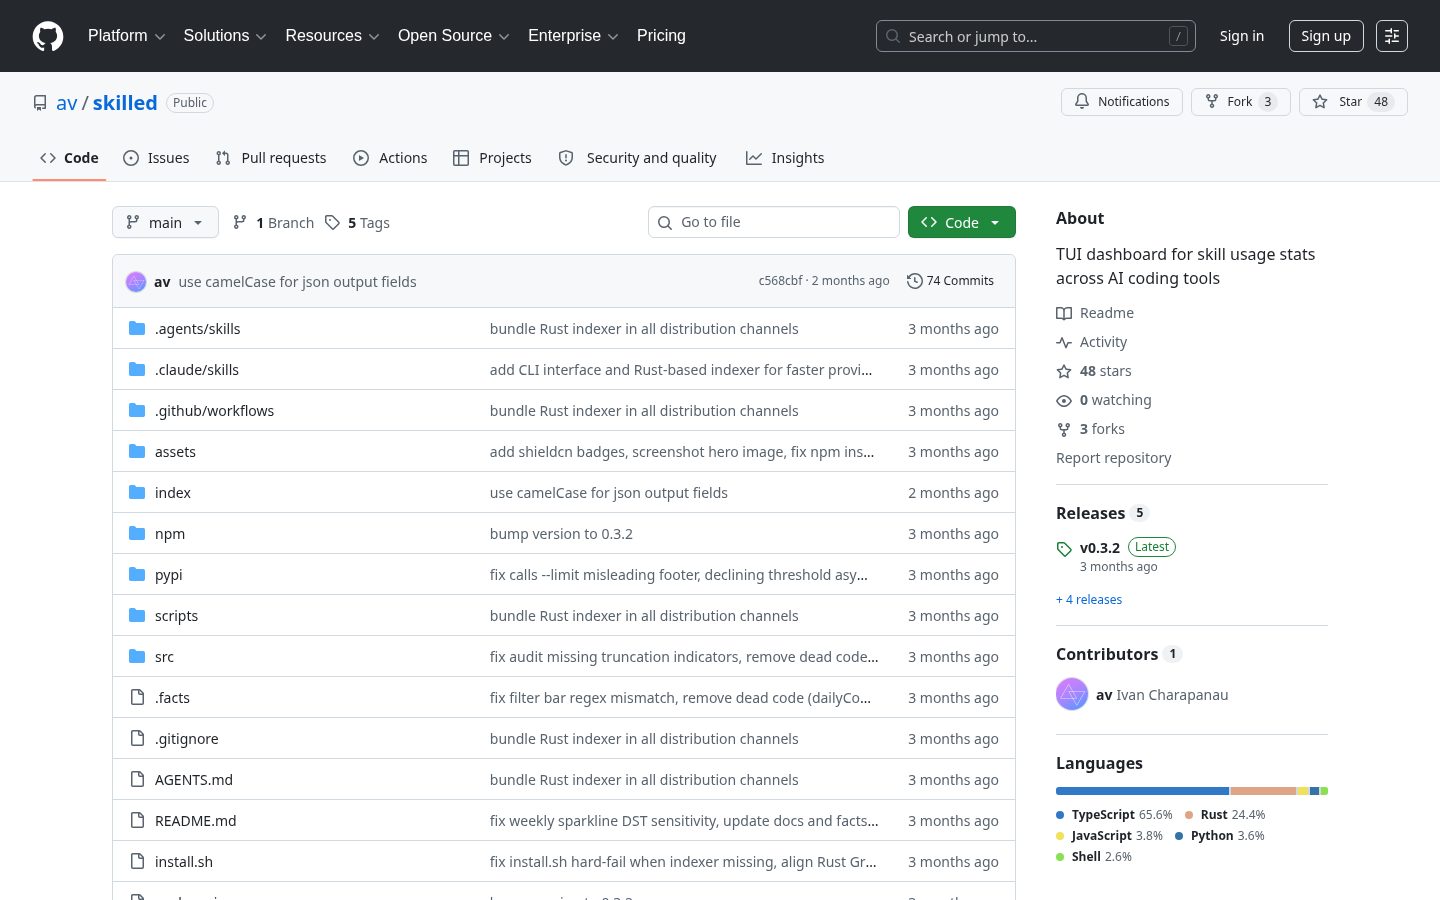Click the GitHub logo icon

pyautogui.click(x=48, y=36)
